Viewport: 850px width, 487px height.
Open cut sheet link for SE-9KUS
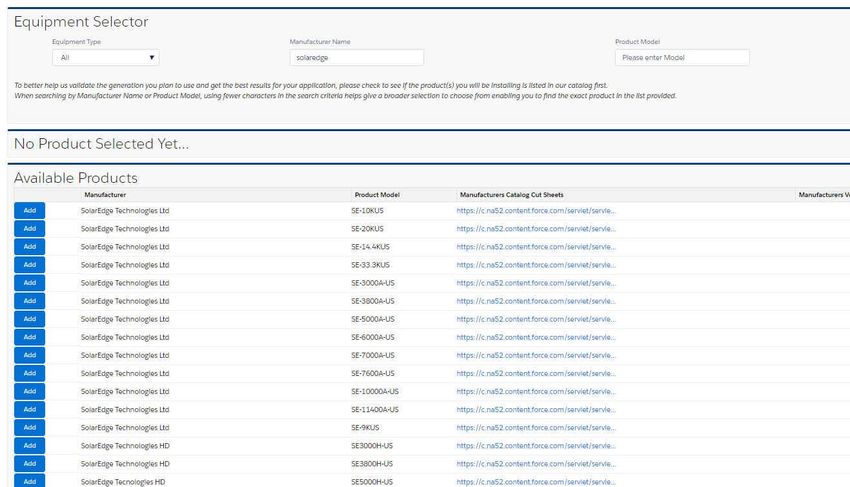pos(536,427)
